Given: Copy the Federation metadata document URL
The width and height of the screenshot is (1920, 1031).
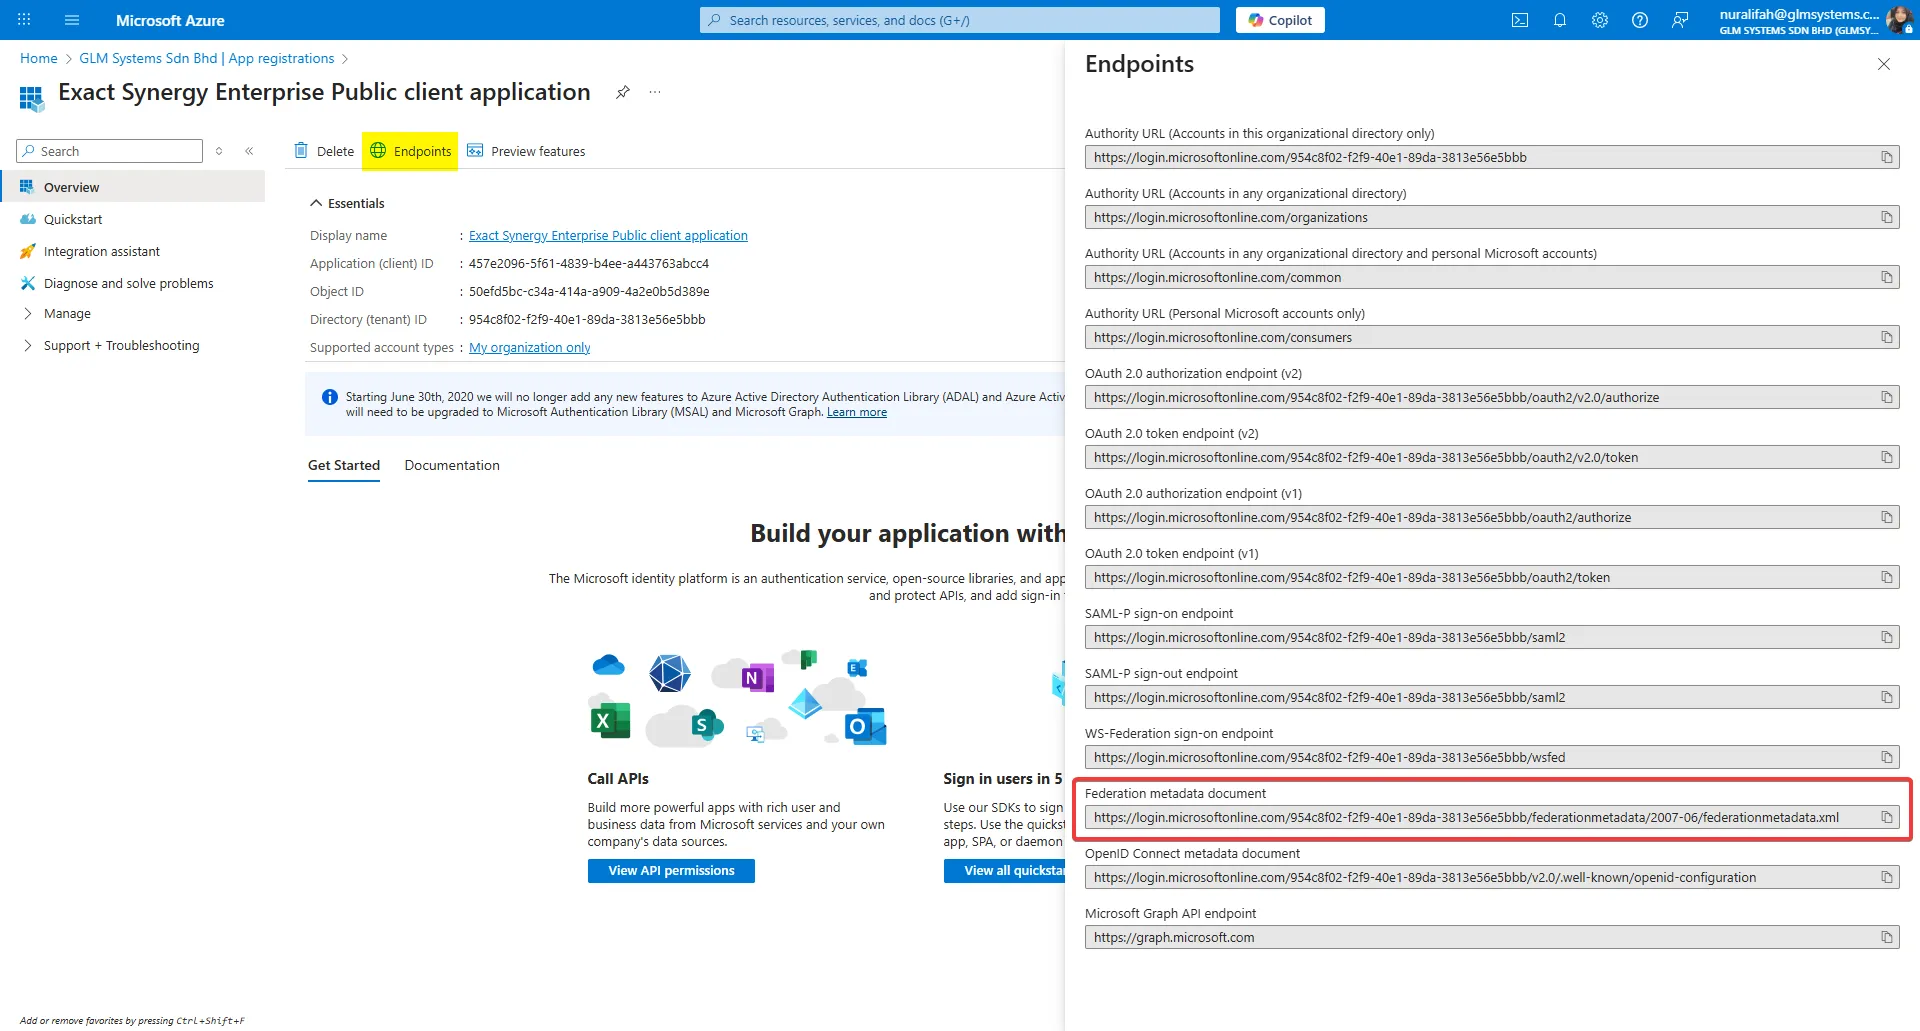Looking at the screenshot, I should (1886, 818).
